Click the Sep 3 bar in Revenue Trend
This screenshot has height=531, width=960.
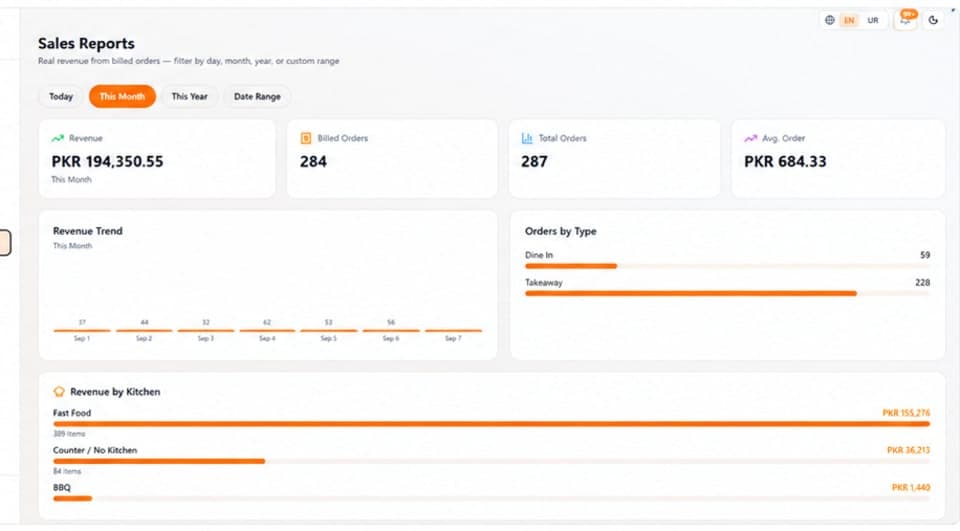click(206, 331)
